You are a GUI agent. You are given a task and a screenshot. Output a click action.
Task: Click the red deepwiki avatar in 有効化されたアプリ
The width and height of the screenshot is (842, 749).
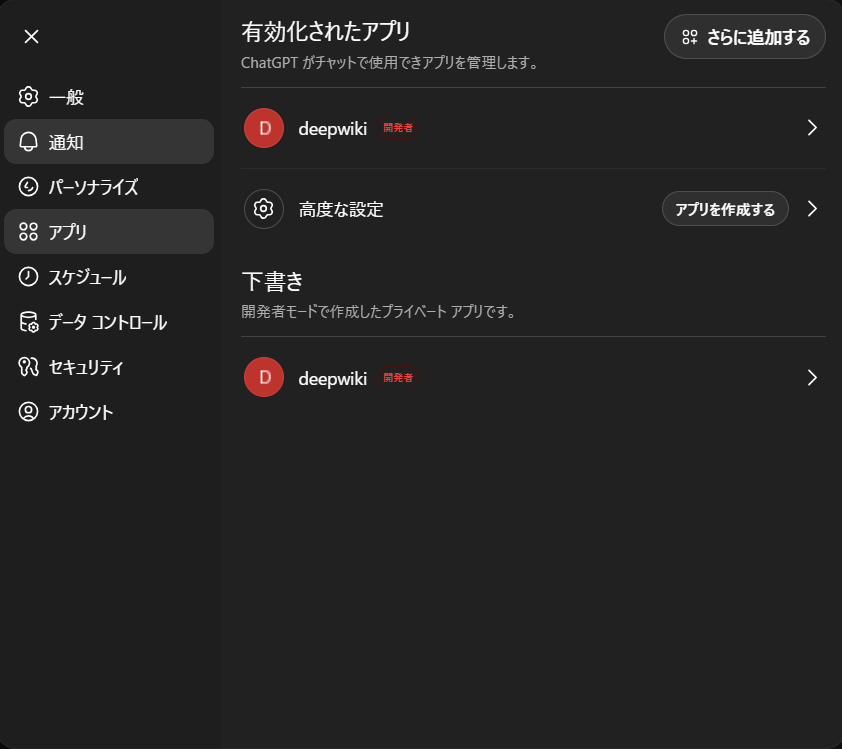point(264,128)
